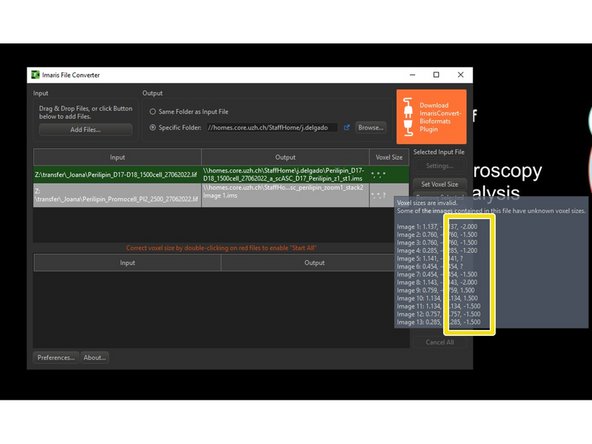Click output path ending scASC_D17_Perilipin_z1_st1.ims
The image size is (592, 444).
point(285,174)
